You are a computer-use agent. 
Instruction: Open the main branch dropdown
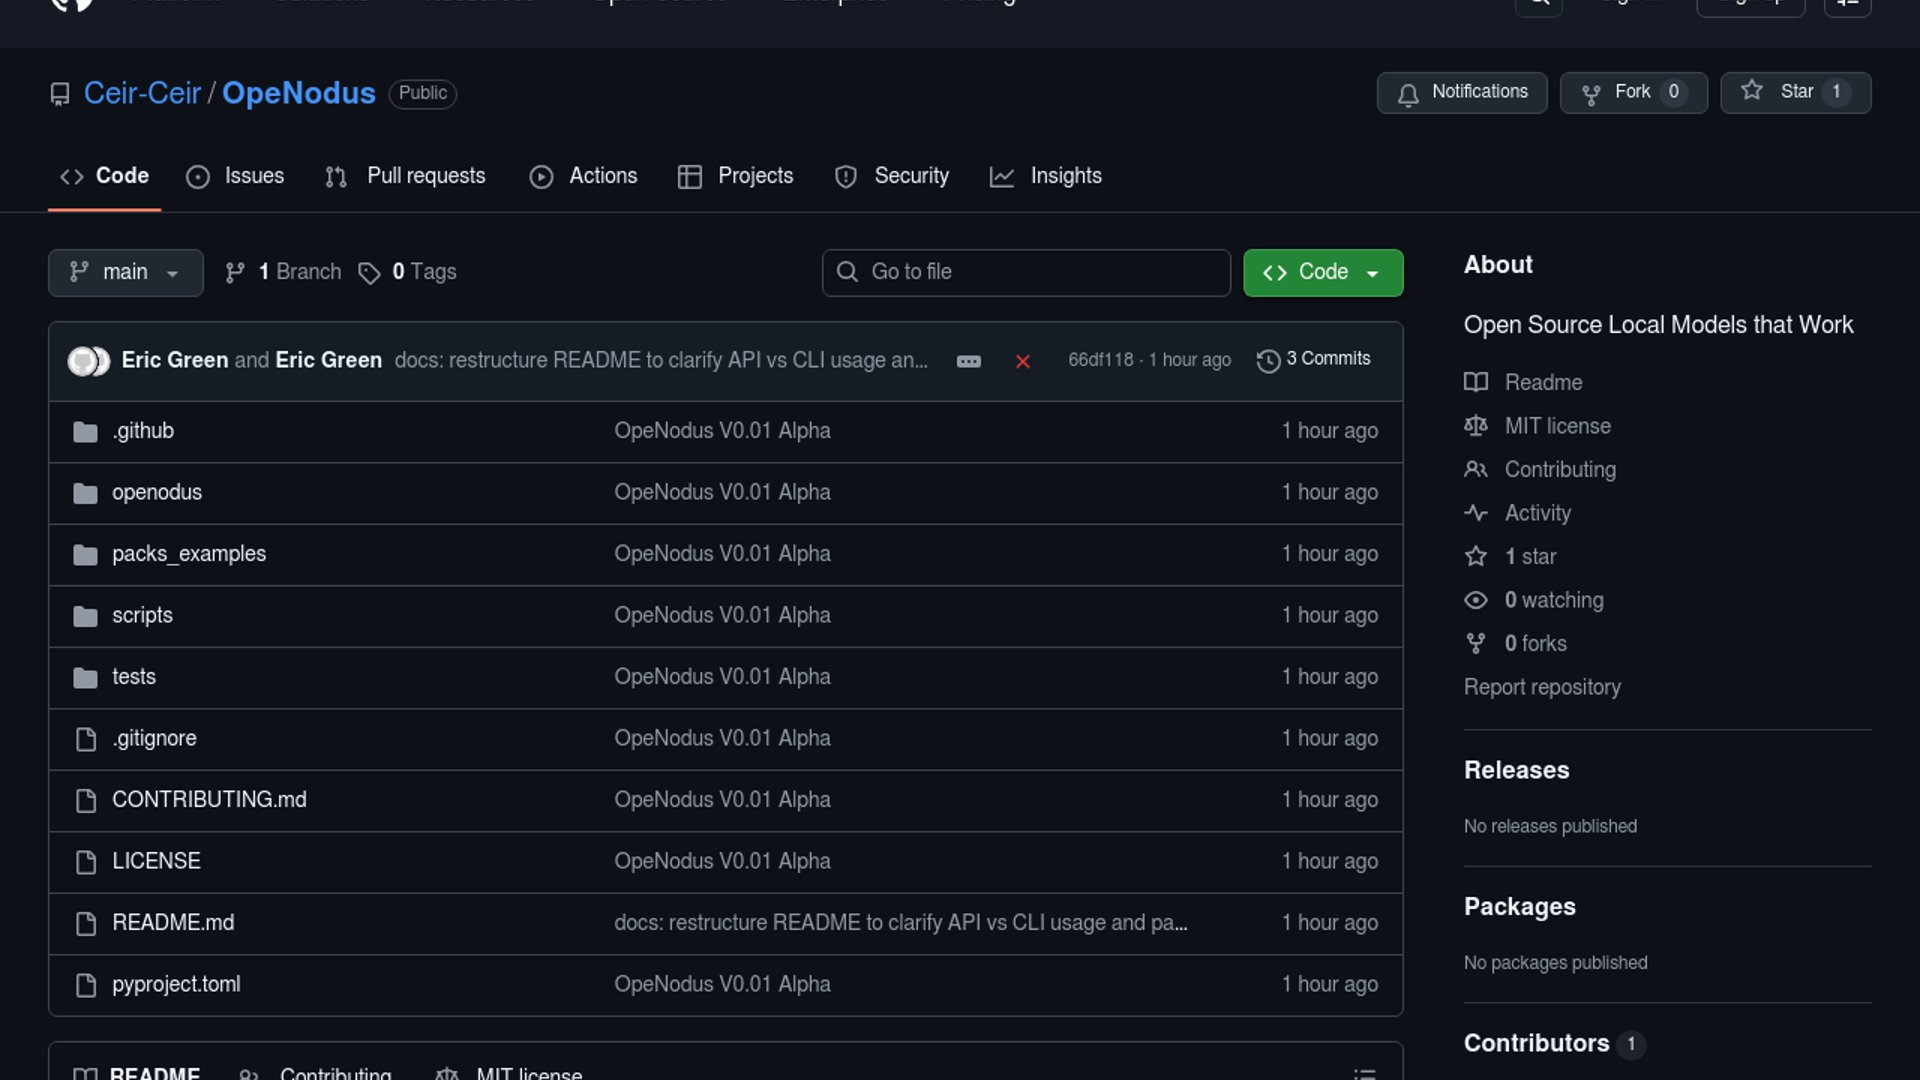125,272
